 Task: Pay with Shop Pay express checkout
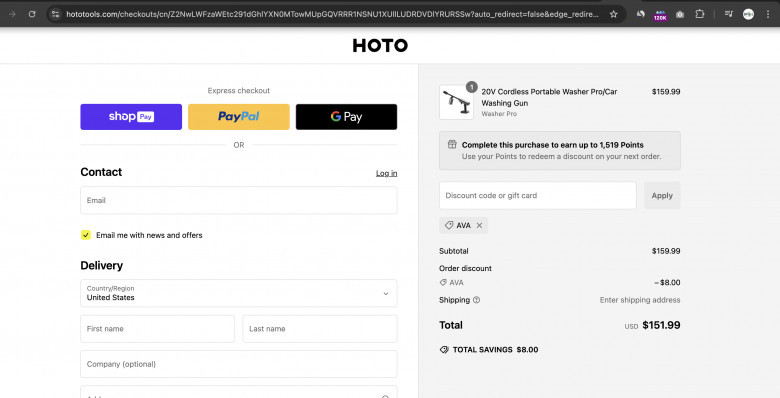coord(131,117)
